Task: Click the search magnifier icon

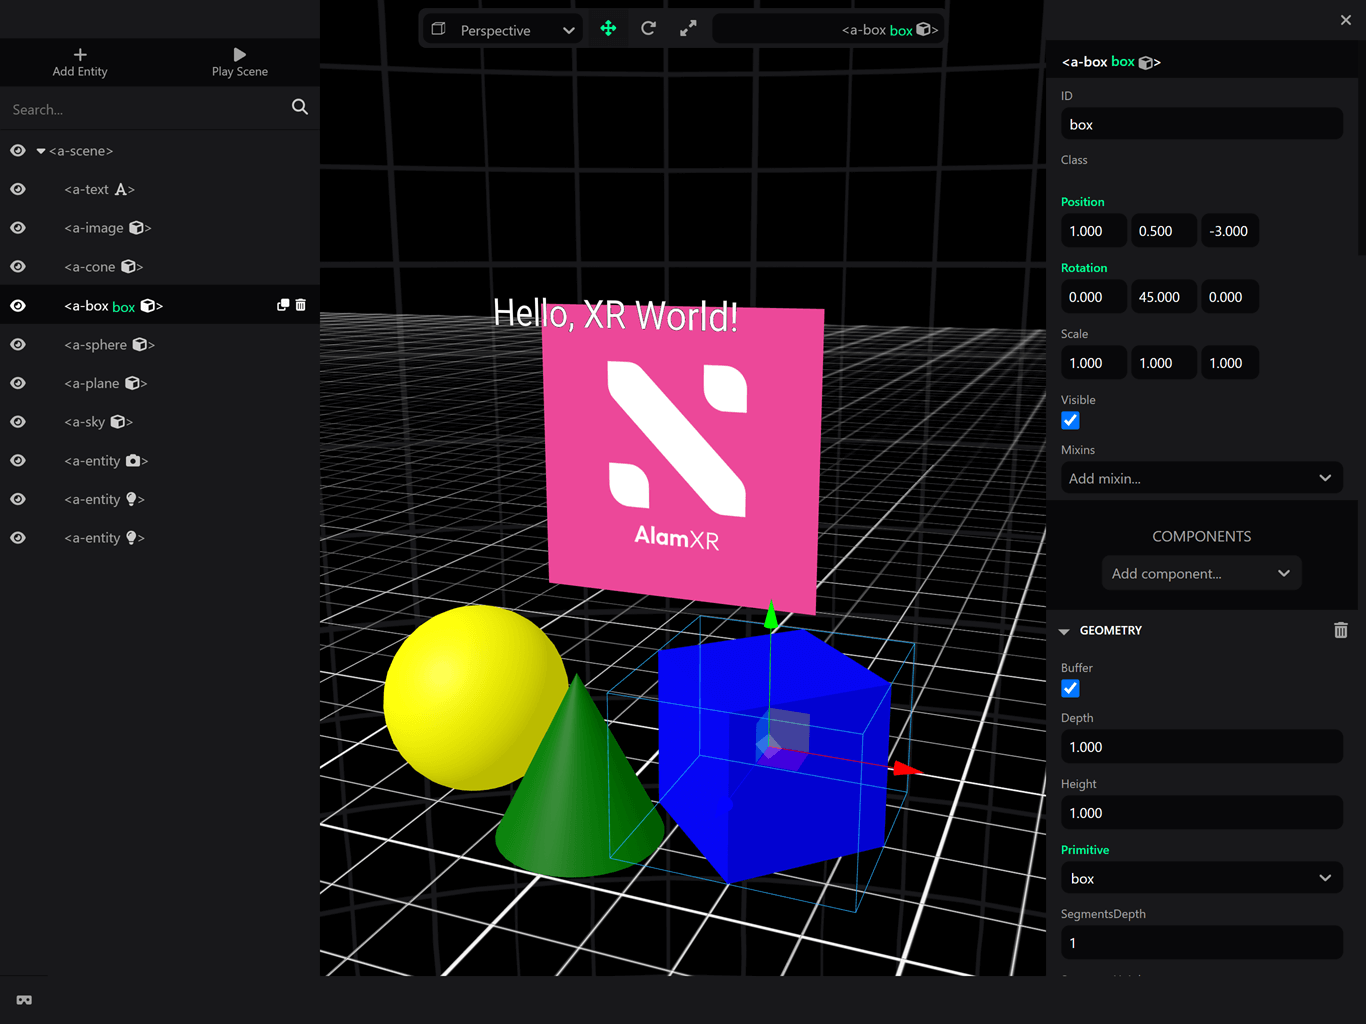Action: coord(299,107)
